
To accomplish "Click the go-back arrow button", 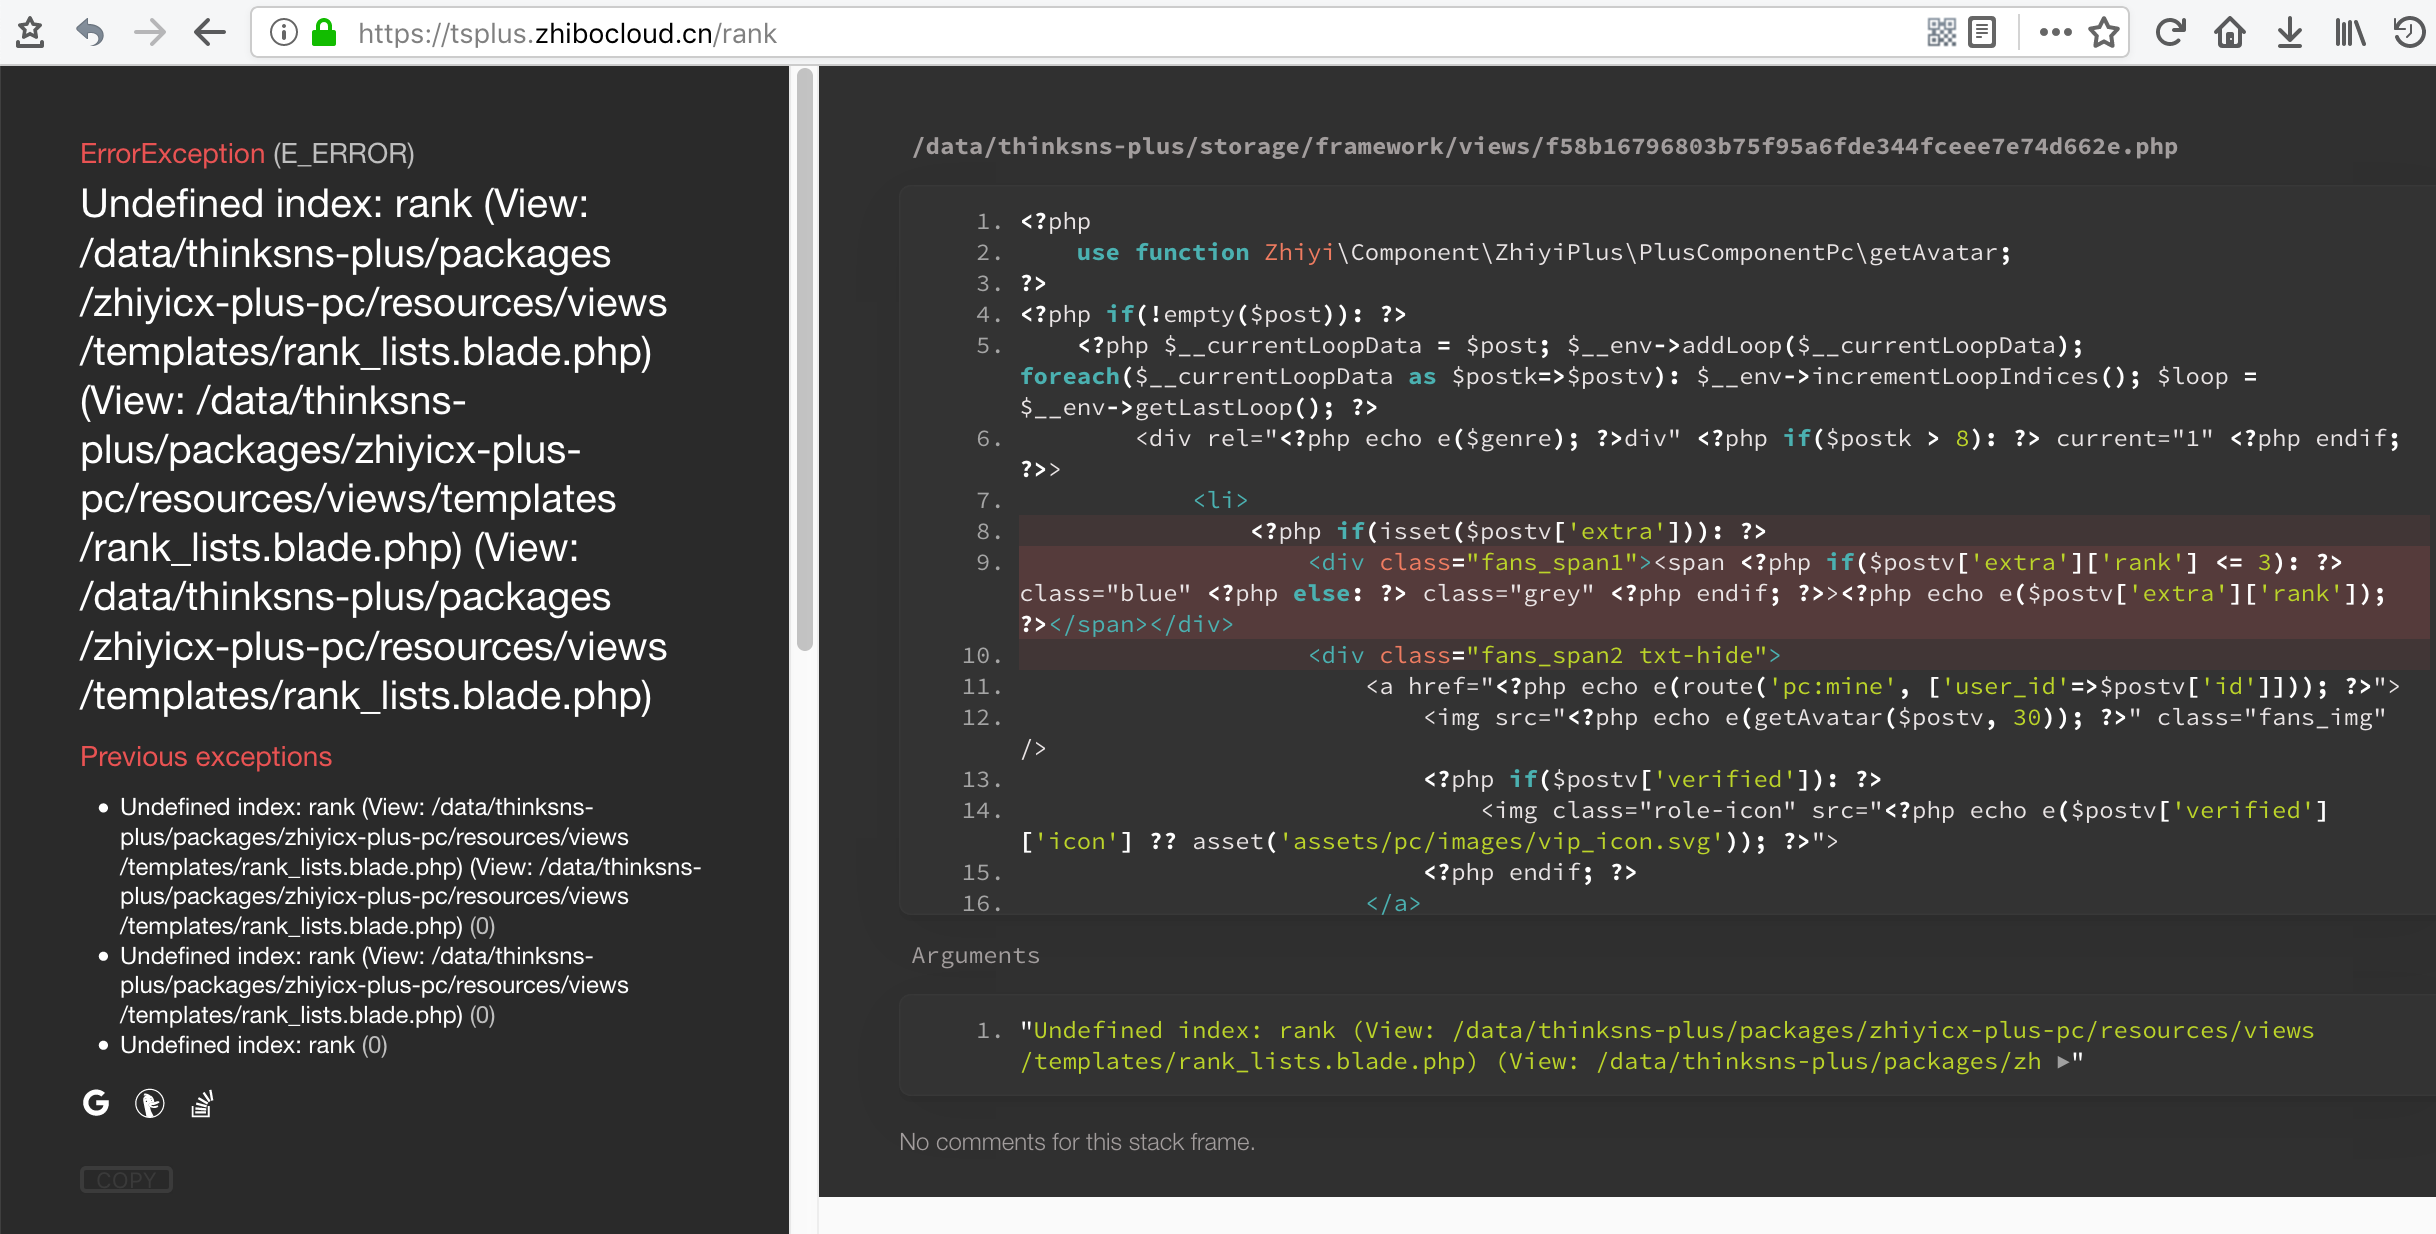I will point(209,33).
